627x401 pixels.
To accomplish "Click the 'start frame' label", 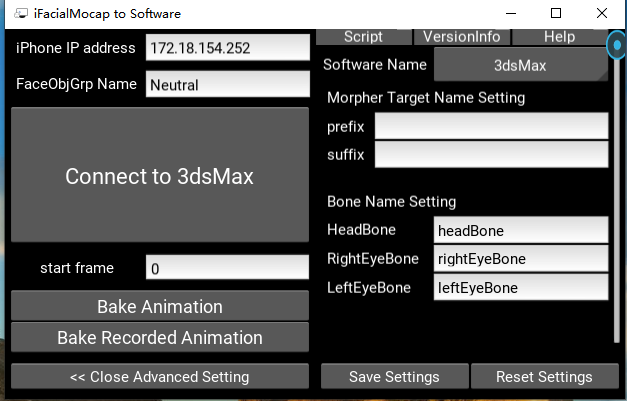I will point(77,267).
